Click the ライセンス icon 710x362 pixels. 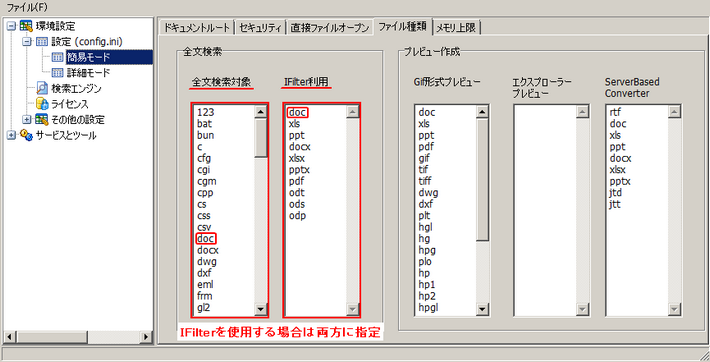(42, 104)
